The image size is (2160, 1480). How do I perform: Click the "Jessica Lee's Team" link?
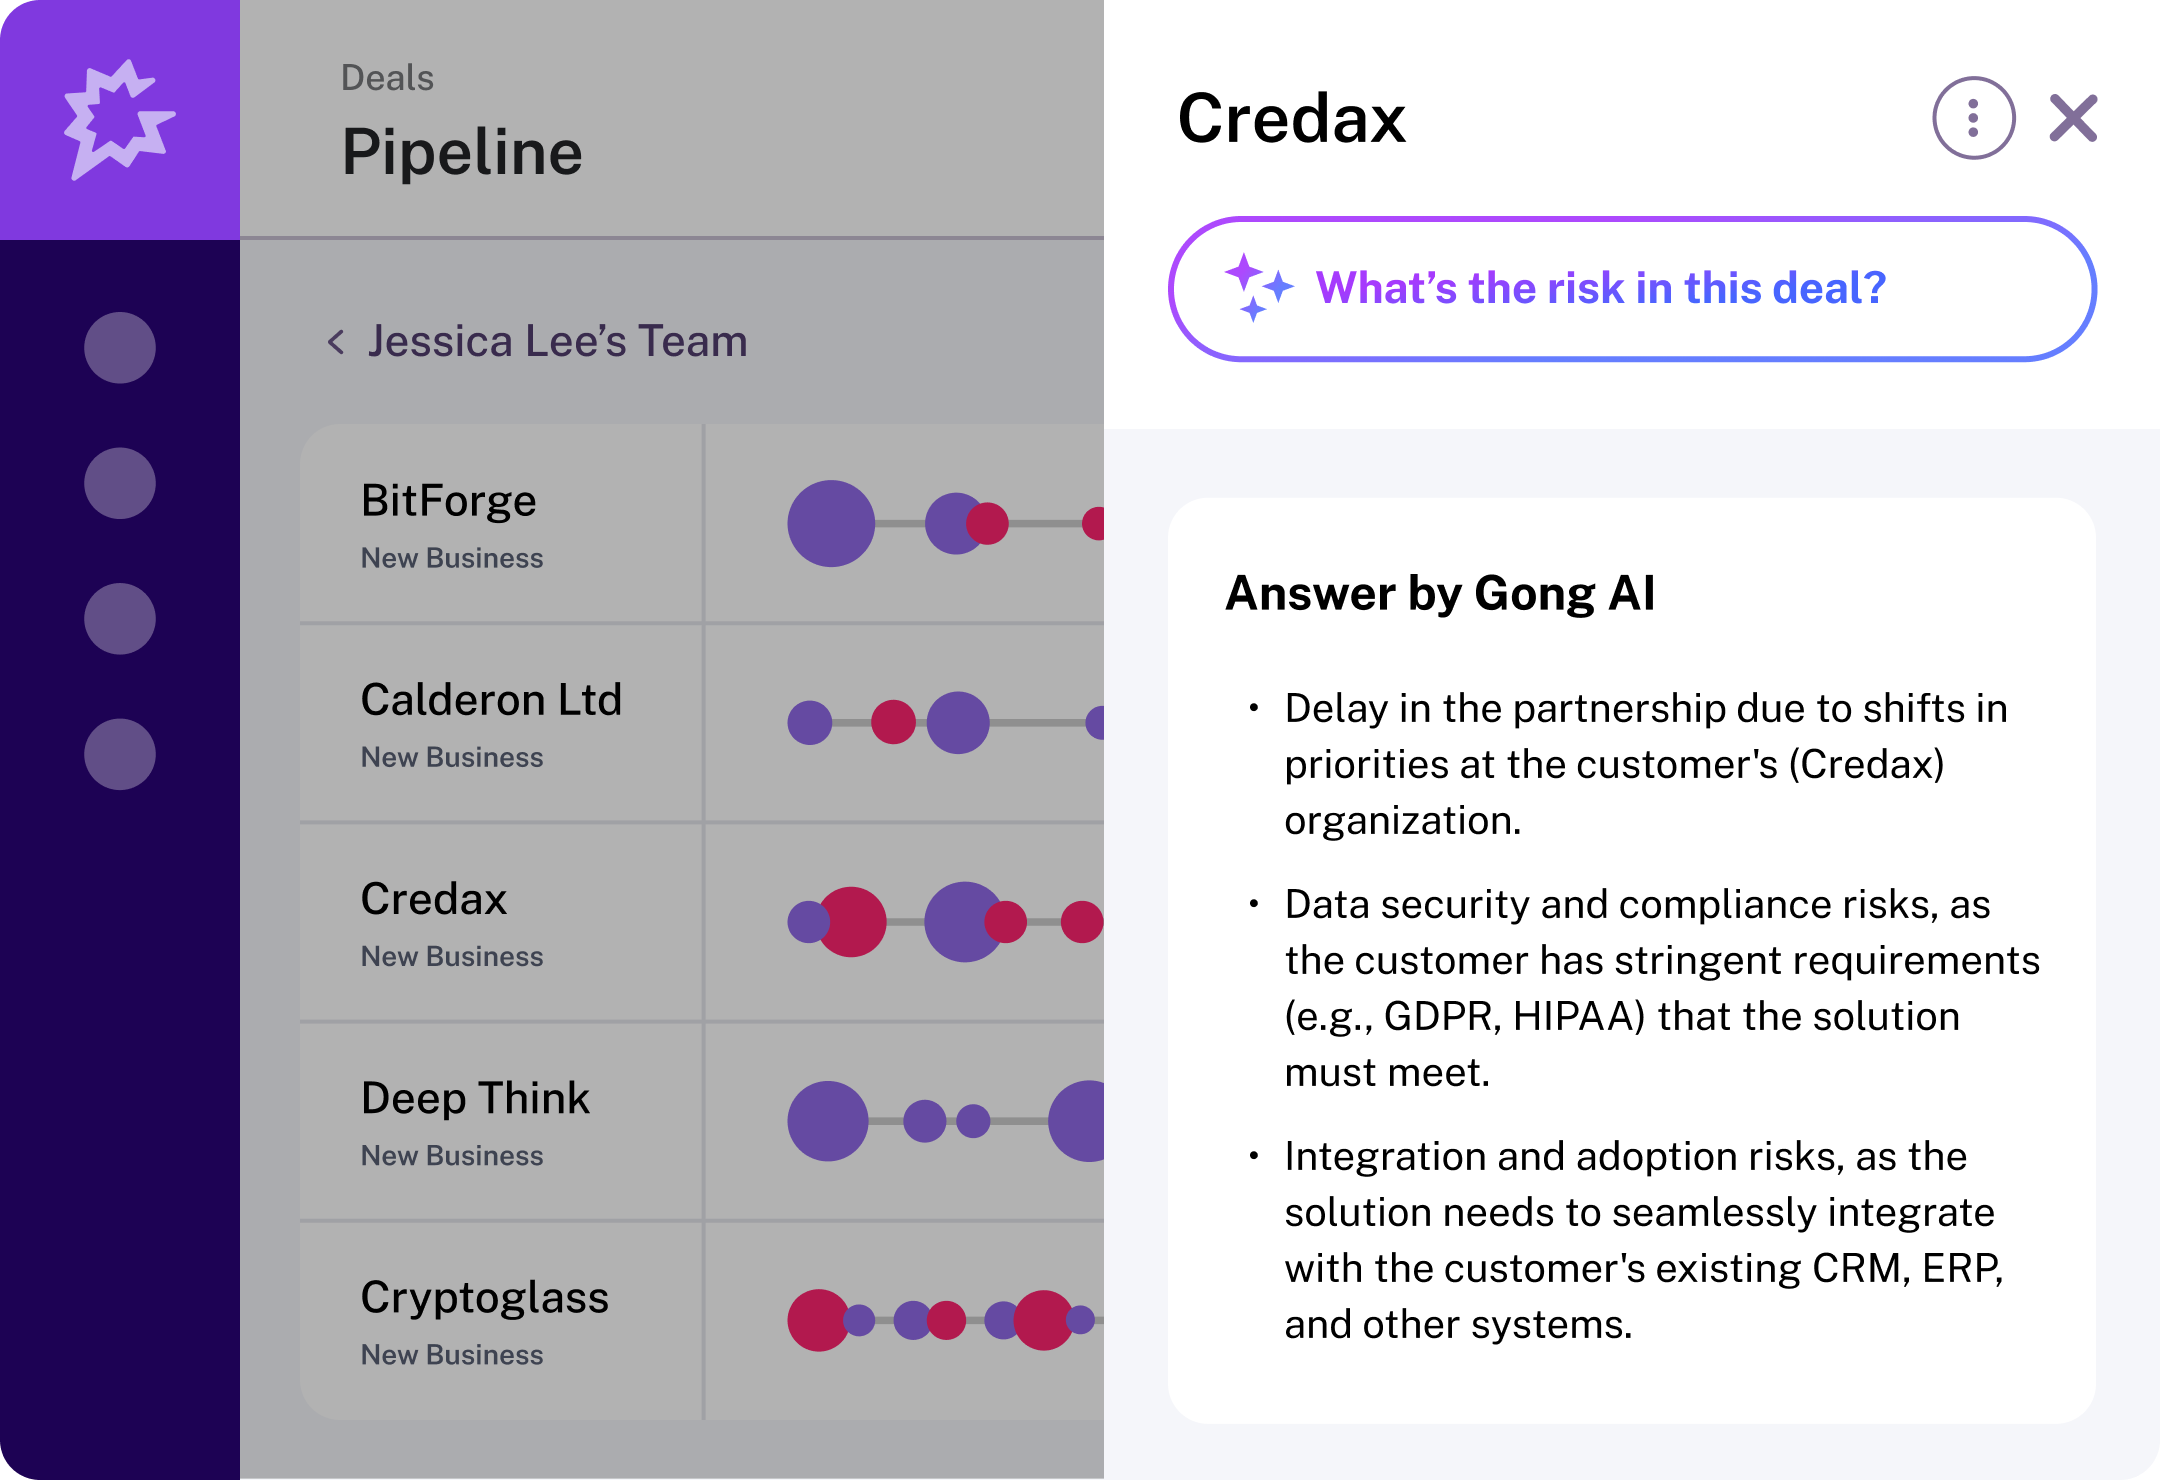[x=557, y=341]
